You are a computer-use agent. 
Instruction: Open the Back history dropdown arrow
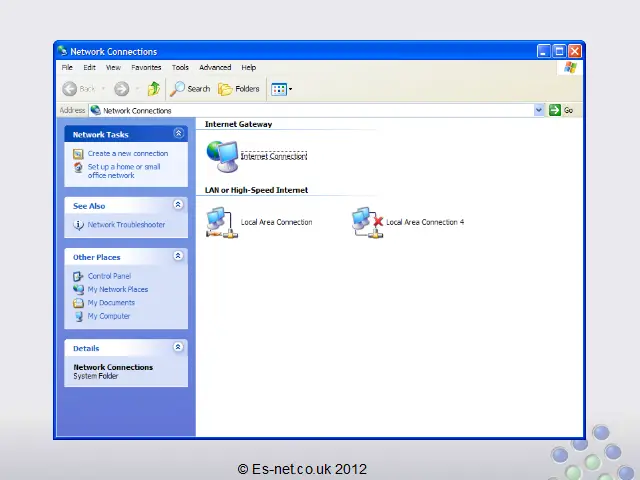103,89
